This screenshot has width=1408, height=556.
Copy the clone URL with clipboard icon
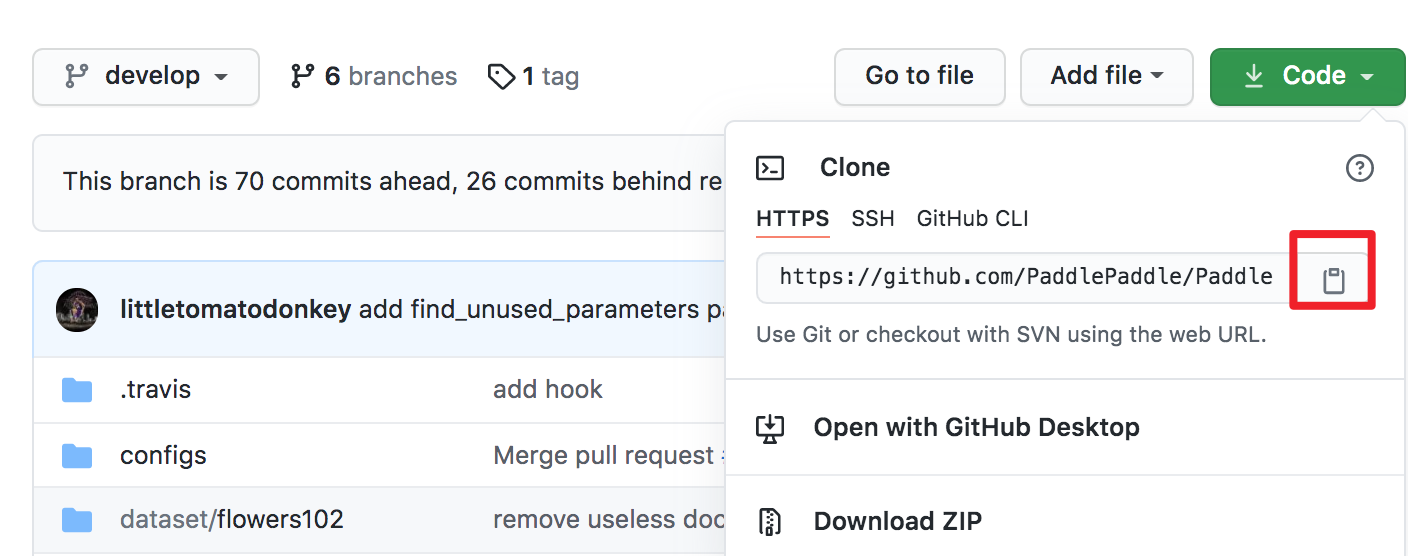pos(1333,280)
